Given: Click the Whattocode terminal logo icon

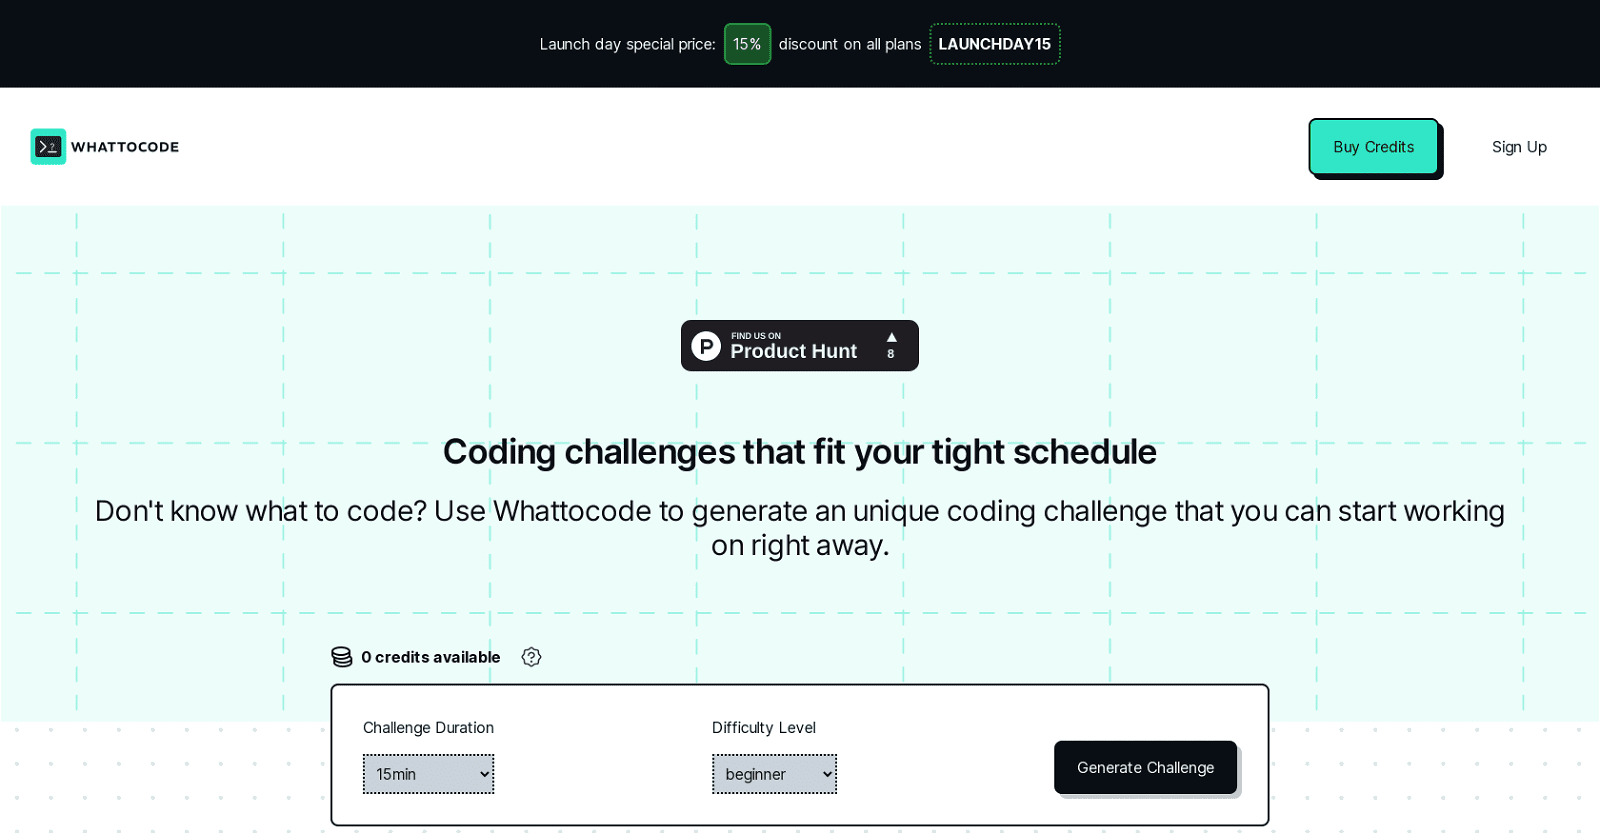Looking at the screenshot, I should 48,147.
